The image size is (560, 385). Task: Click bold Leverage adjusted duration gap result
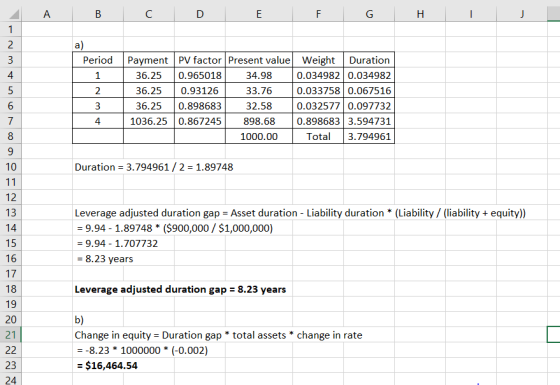180,289
